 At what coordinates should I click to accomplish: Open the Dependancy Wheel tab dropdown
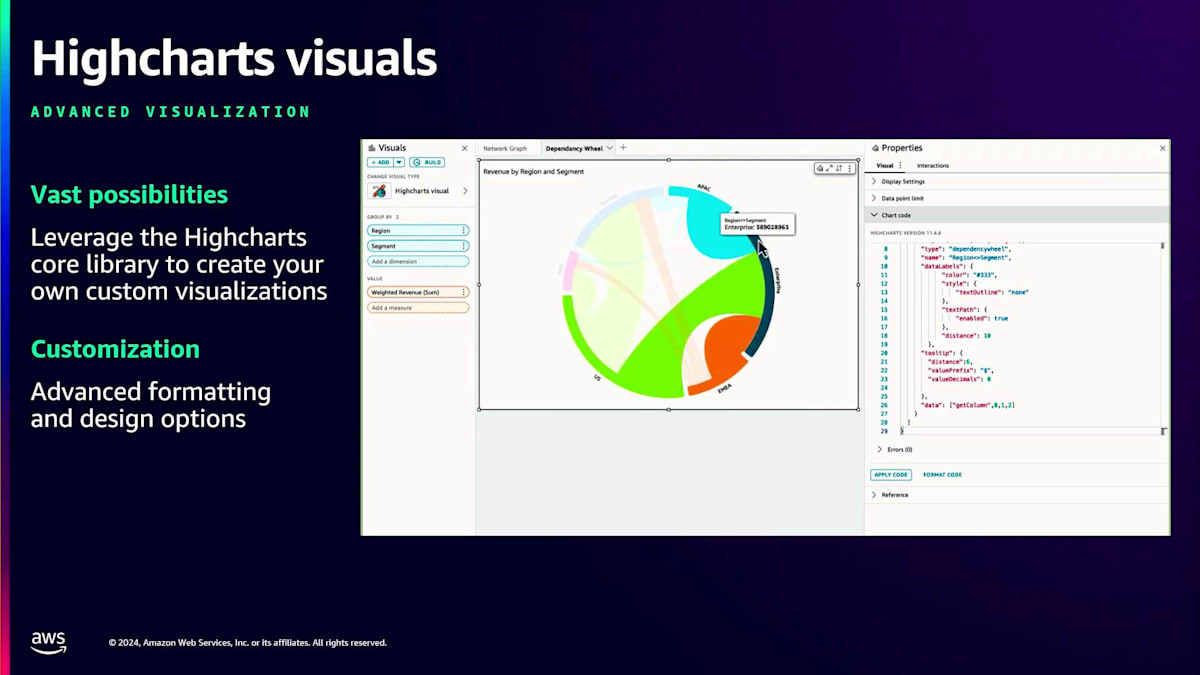tap(610, 148)
